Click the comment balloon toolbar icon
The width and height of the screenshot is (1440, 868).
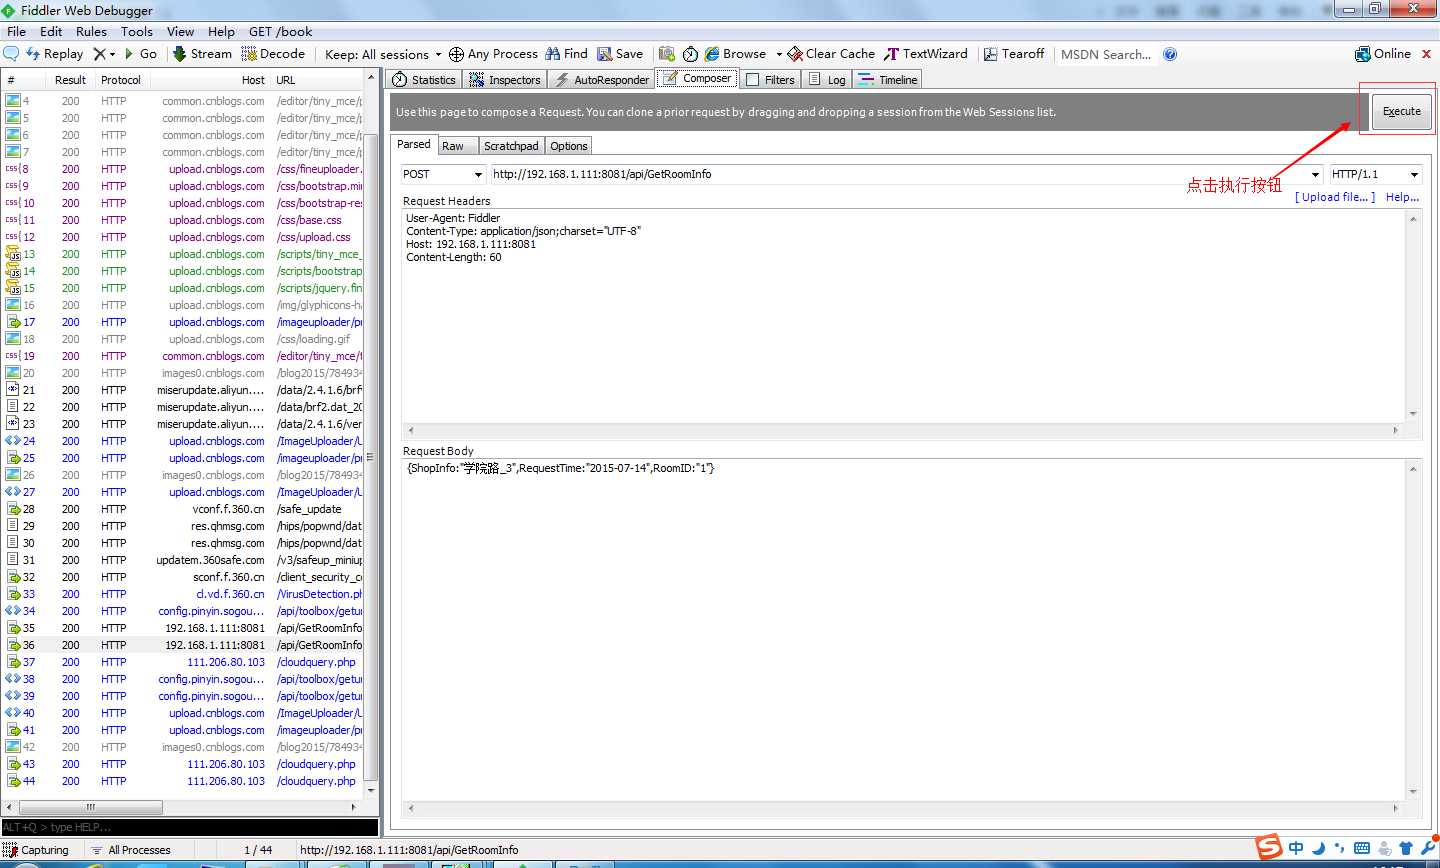(12, 54)
